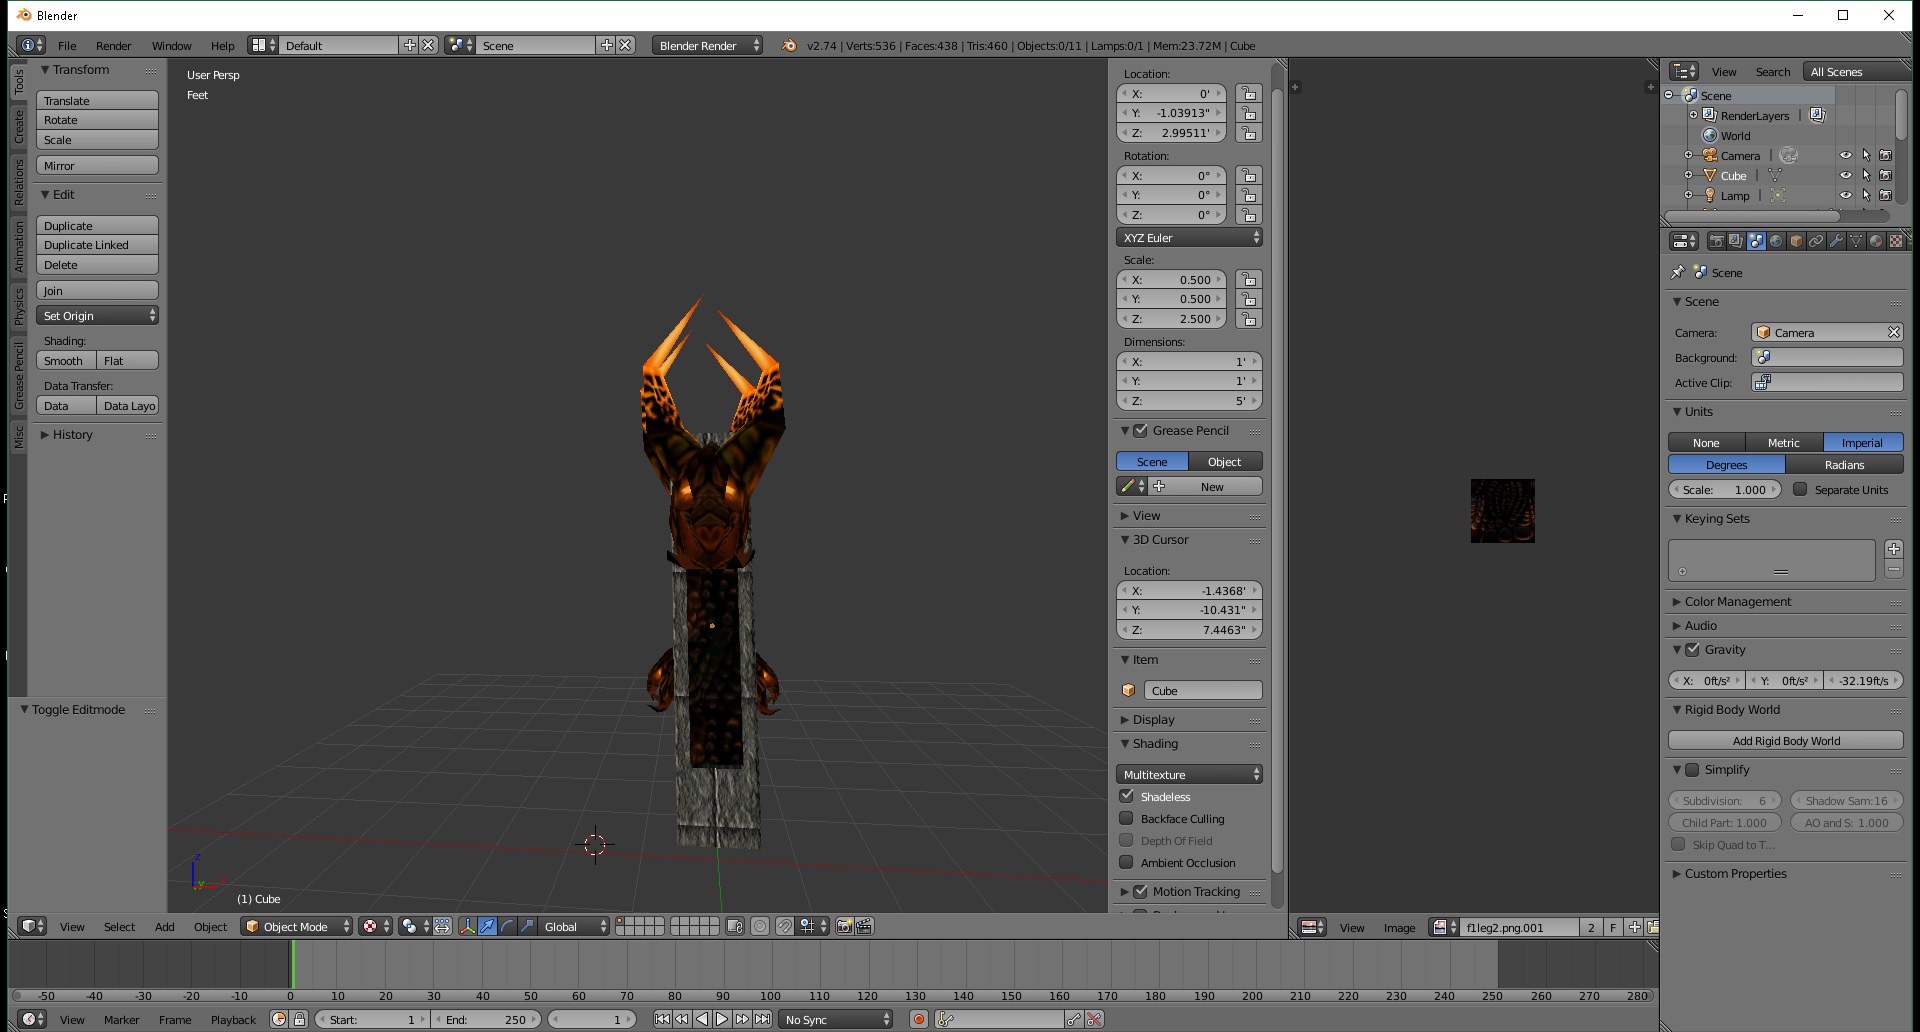
Task: Enable Backface Culling checkbox
Action: pyautogui.click(x=1127, y=819)
